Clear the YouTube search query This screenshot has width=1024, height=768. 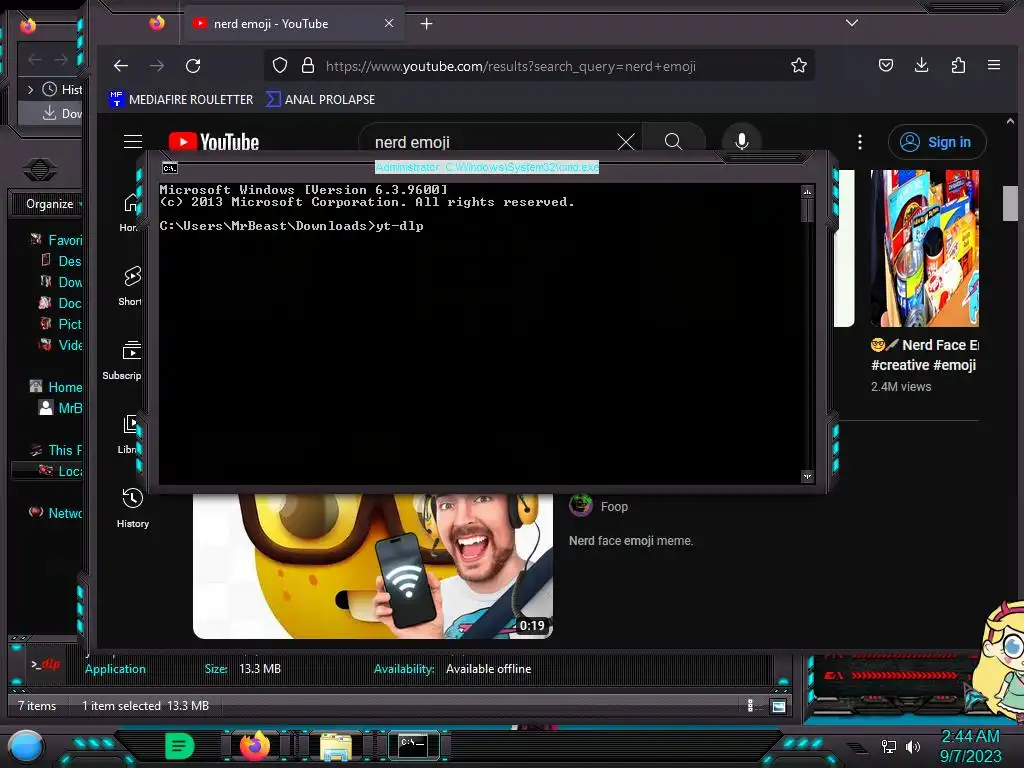point(626,142)
